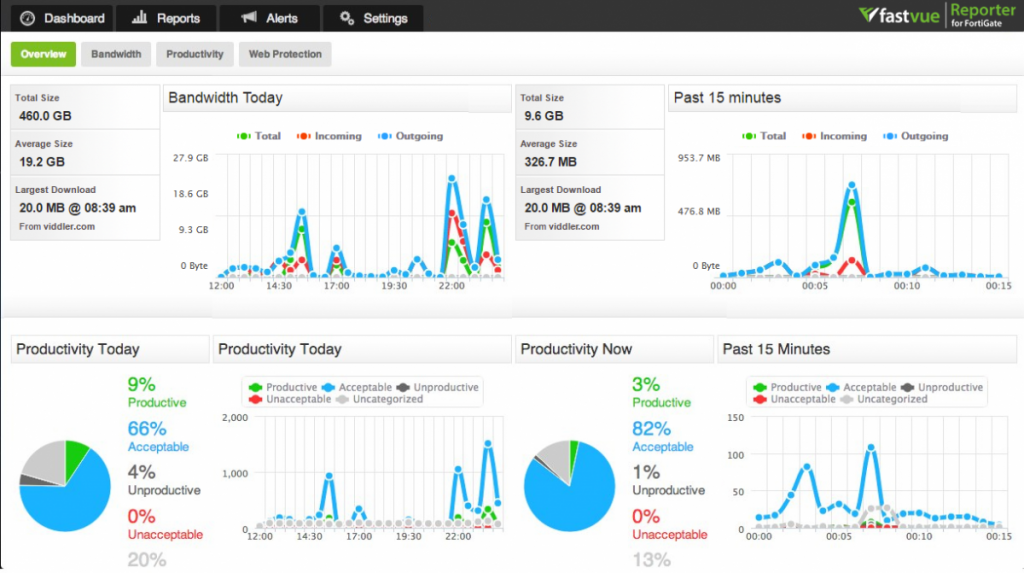
Task: Click the blue Acceptable slice in Productivity Today pie
Action: [x=60, y=500]
